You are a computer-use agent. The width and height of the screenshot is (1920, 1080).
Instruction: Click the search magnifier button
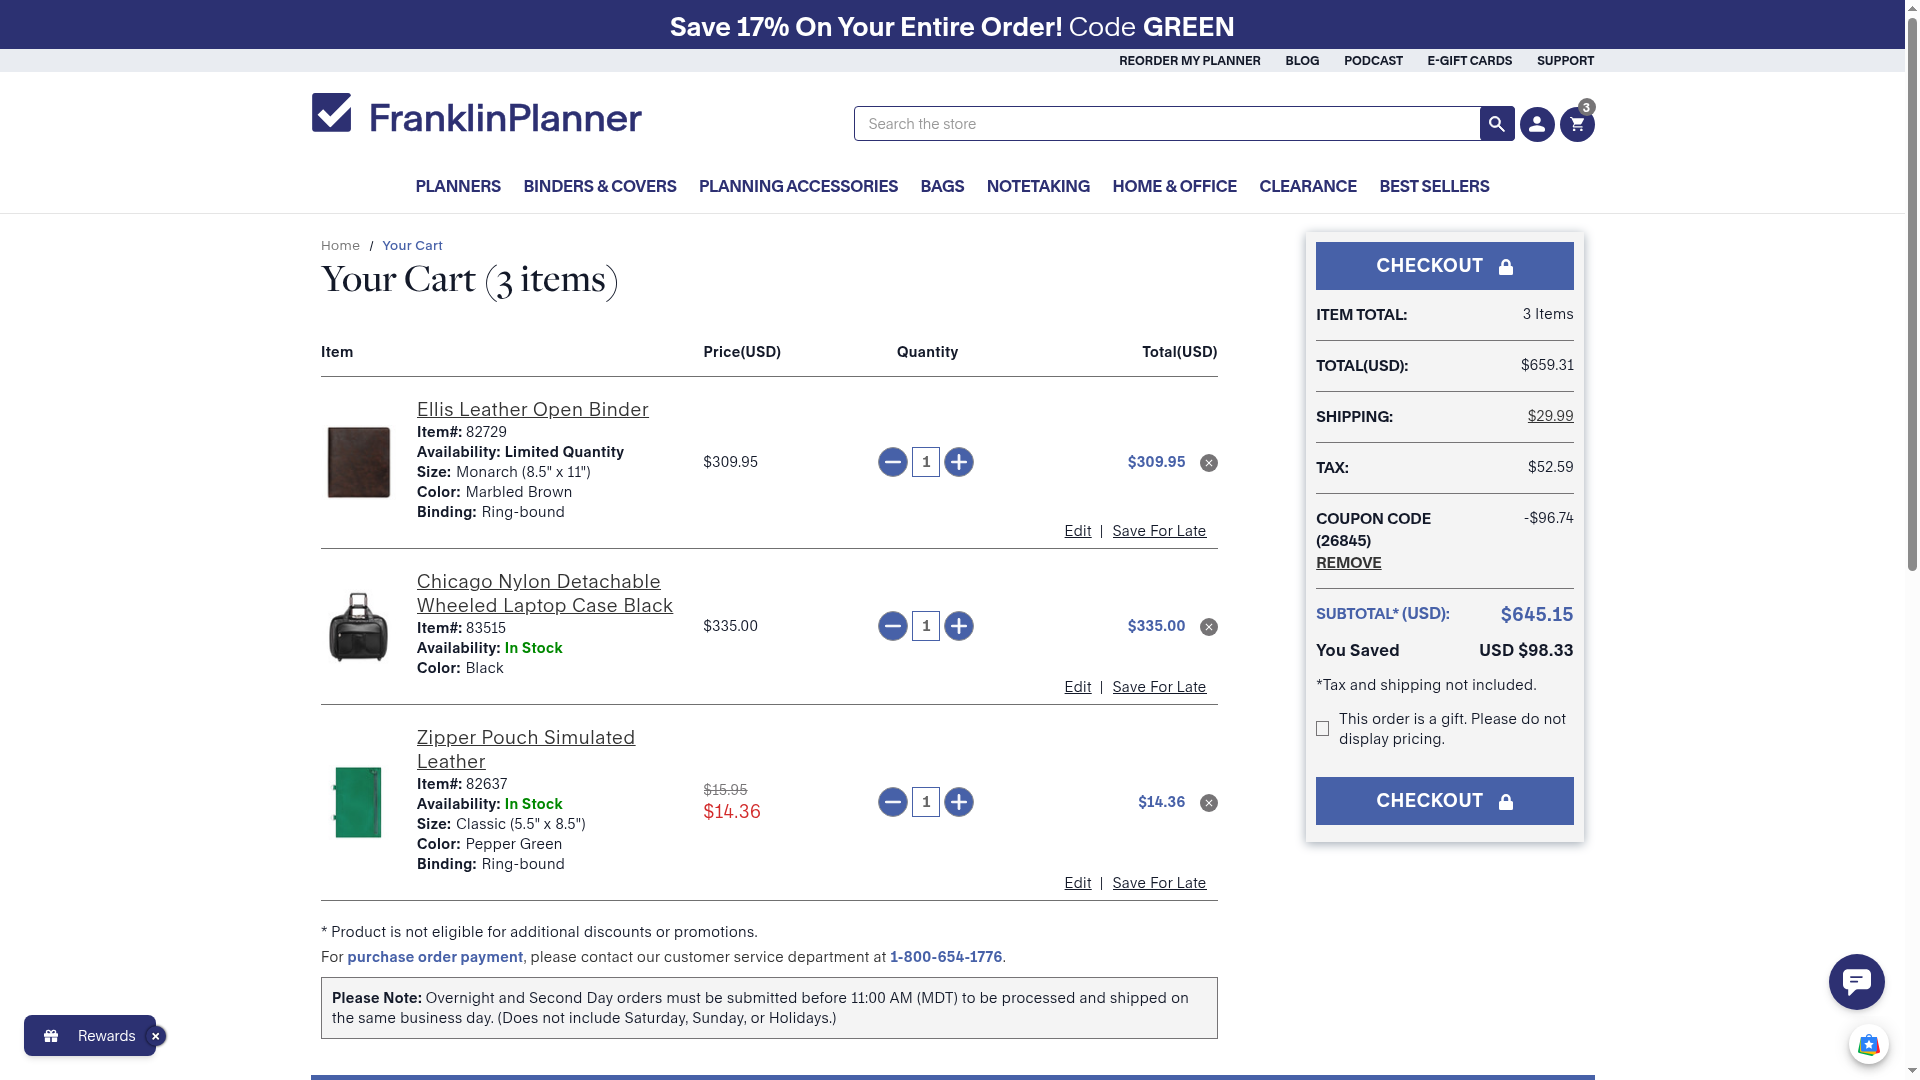pyautogui.click(x=1496, y=124)
